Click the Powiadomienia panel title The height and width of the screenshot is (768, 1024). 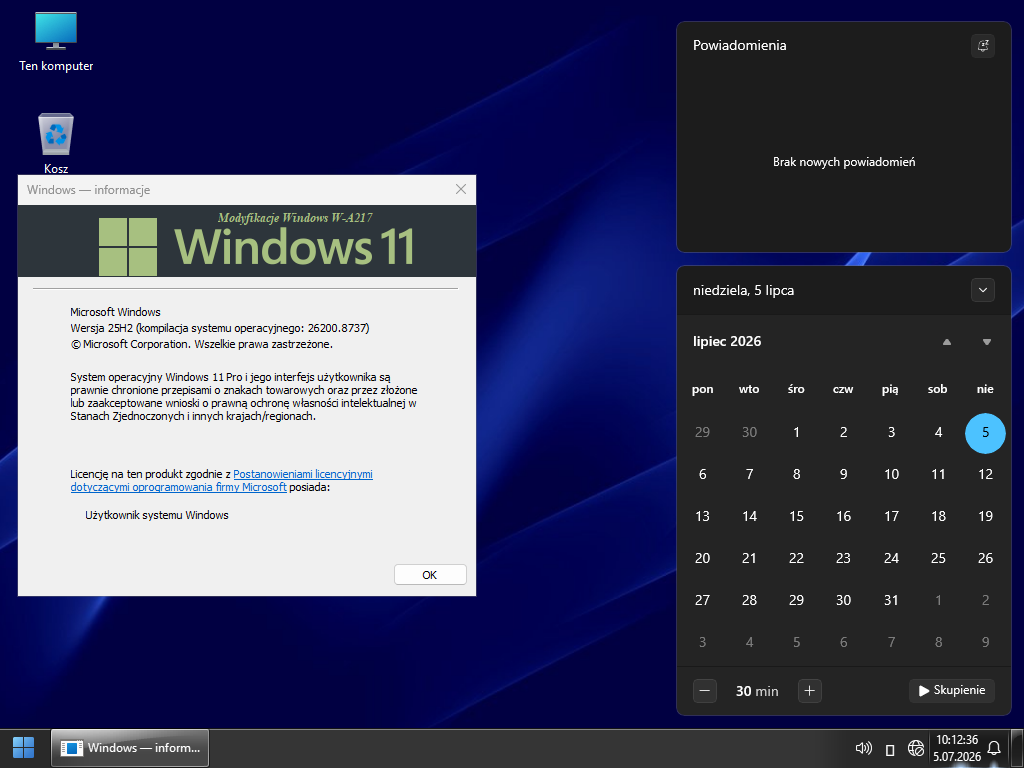739,45
